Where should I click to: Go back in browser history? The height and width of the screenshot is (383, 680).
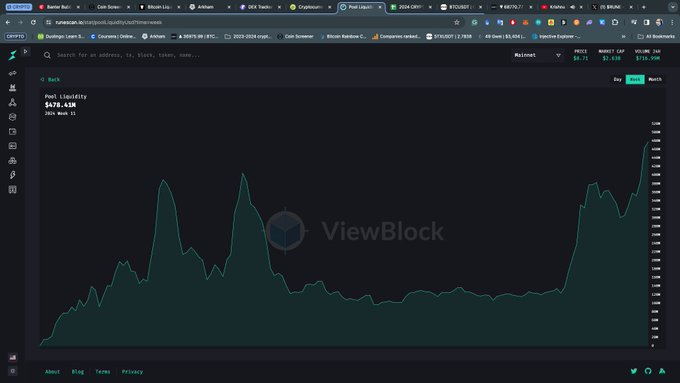point(8,22)
